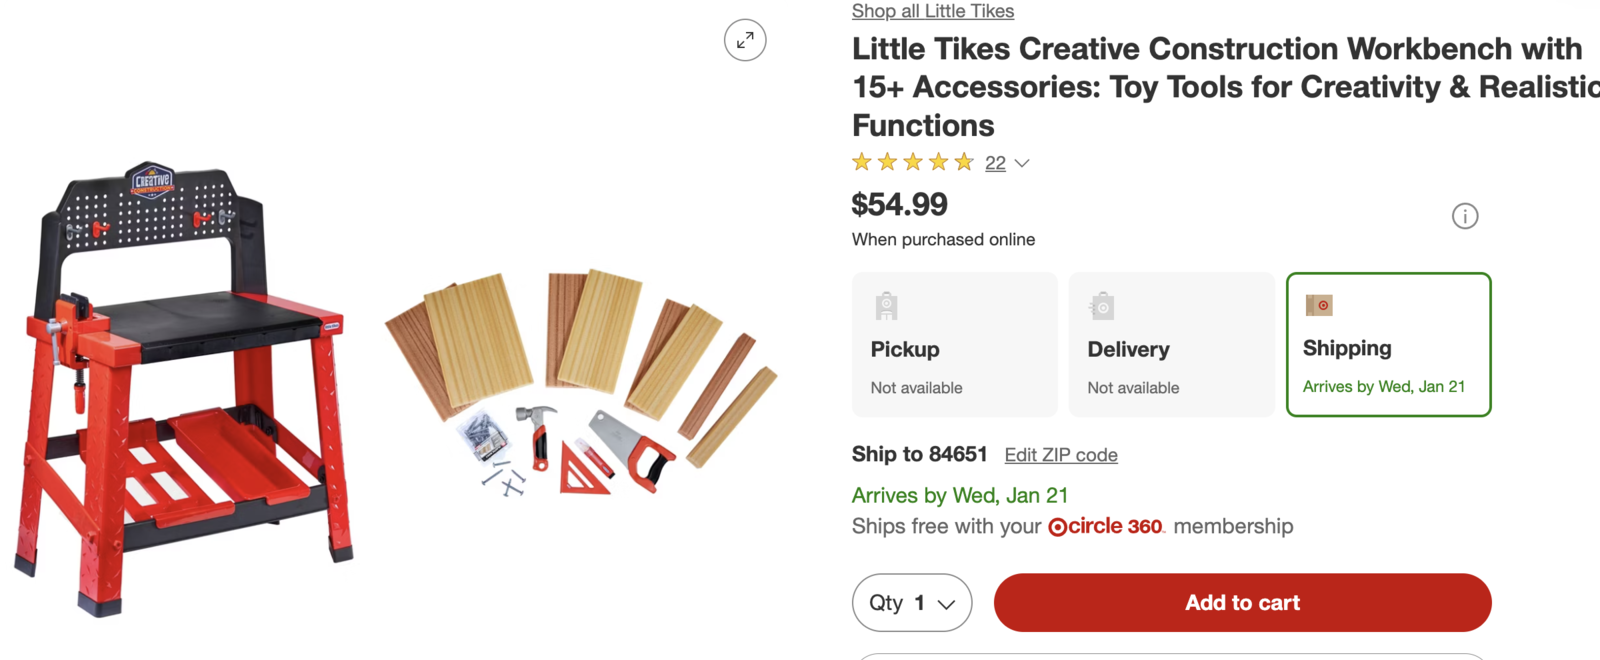Select the Pickup fulfillment option
The height and width of the screenshot is (660, 1600).
tap(954, 345)
